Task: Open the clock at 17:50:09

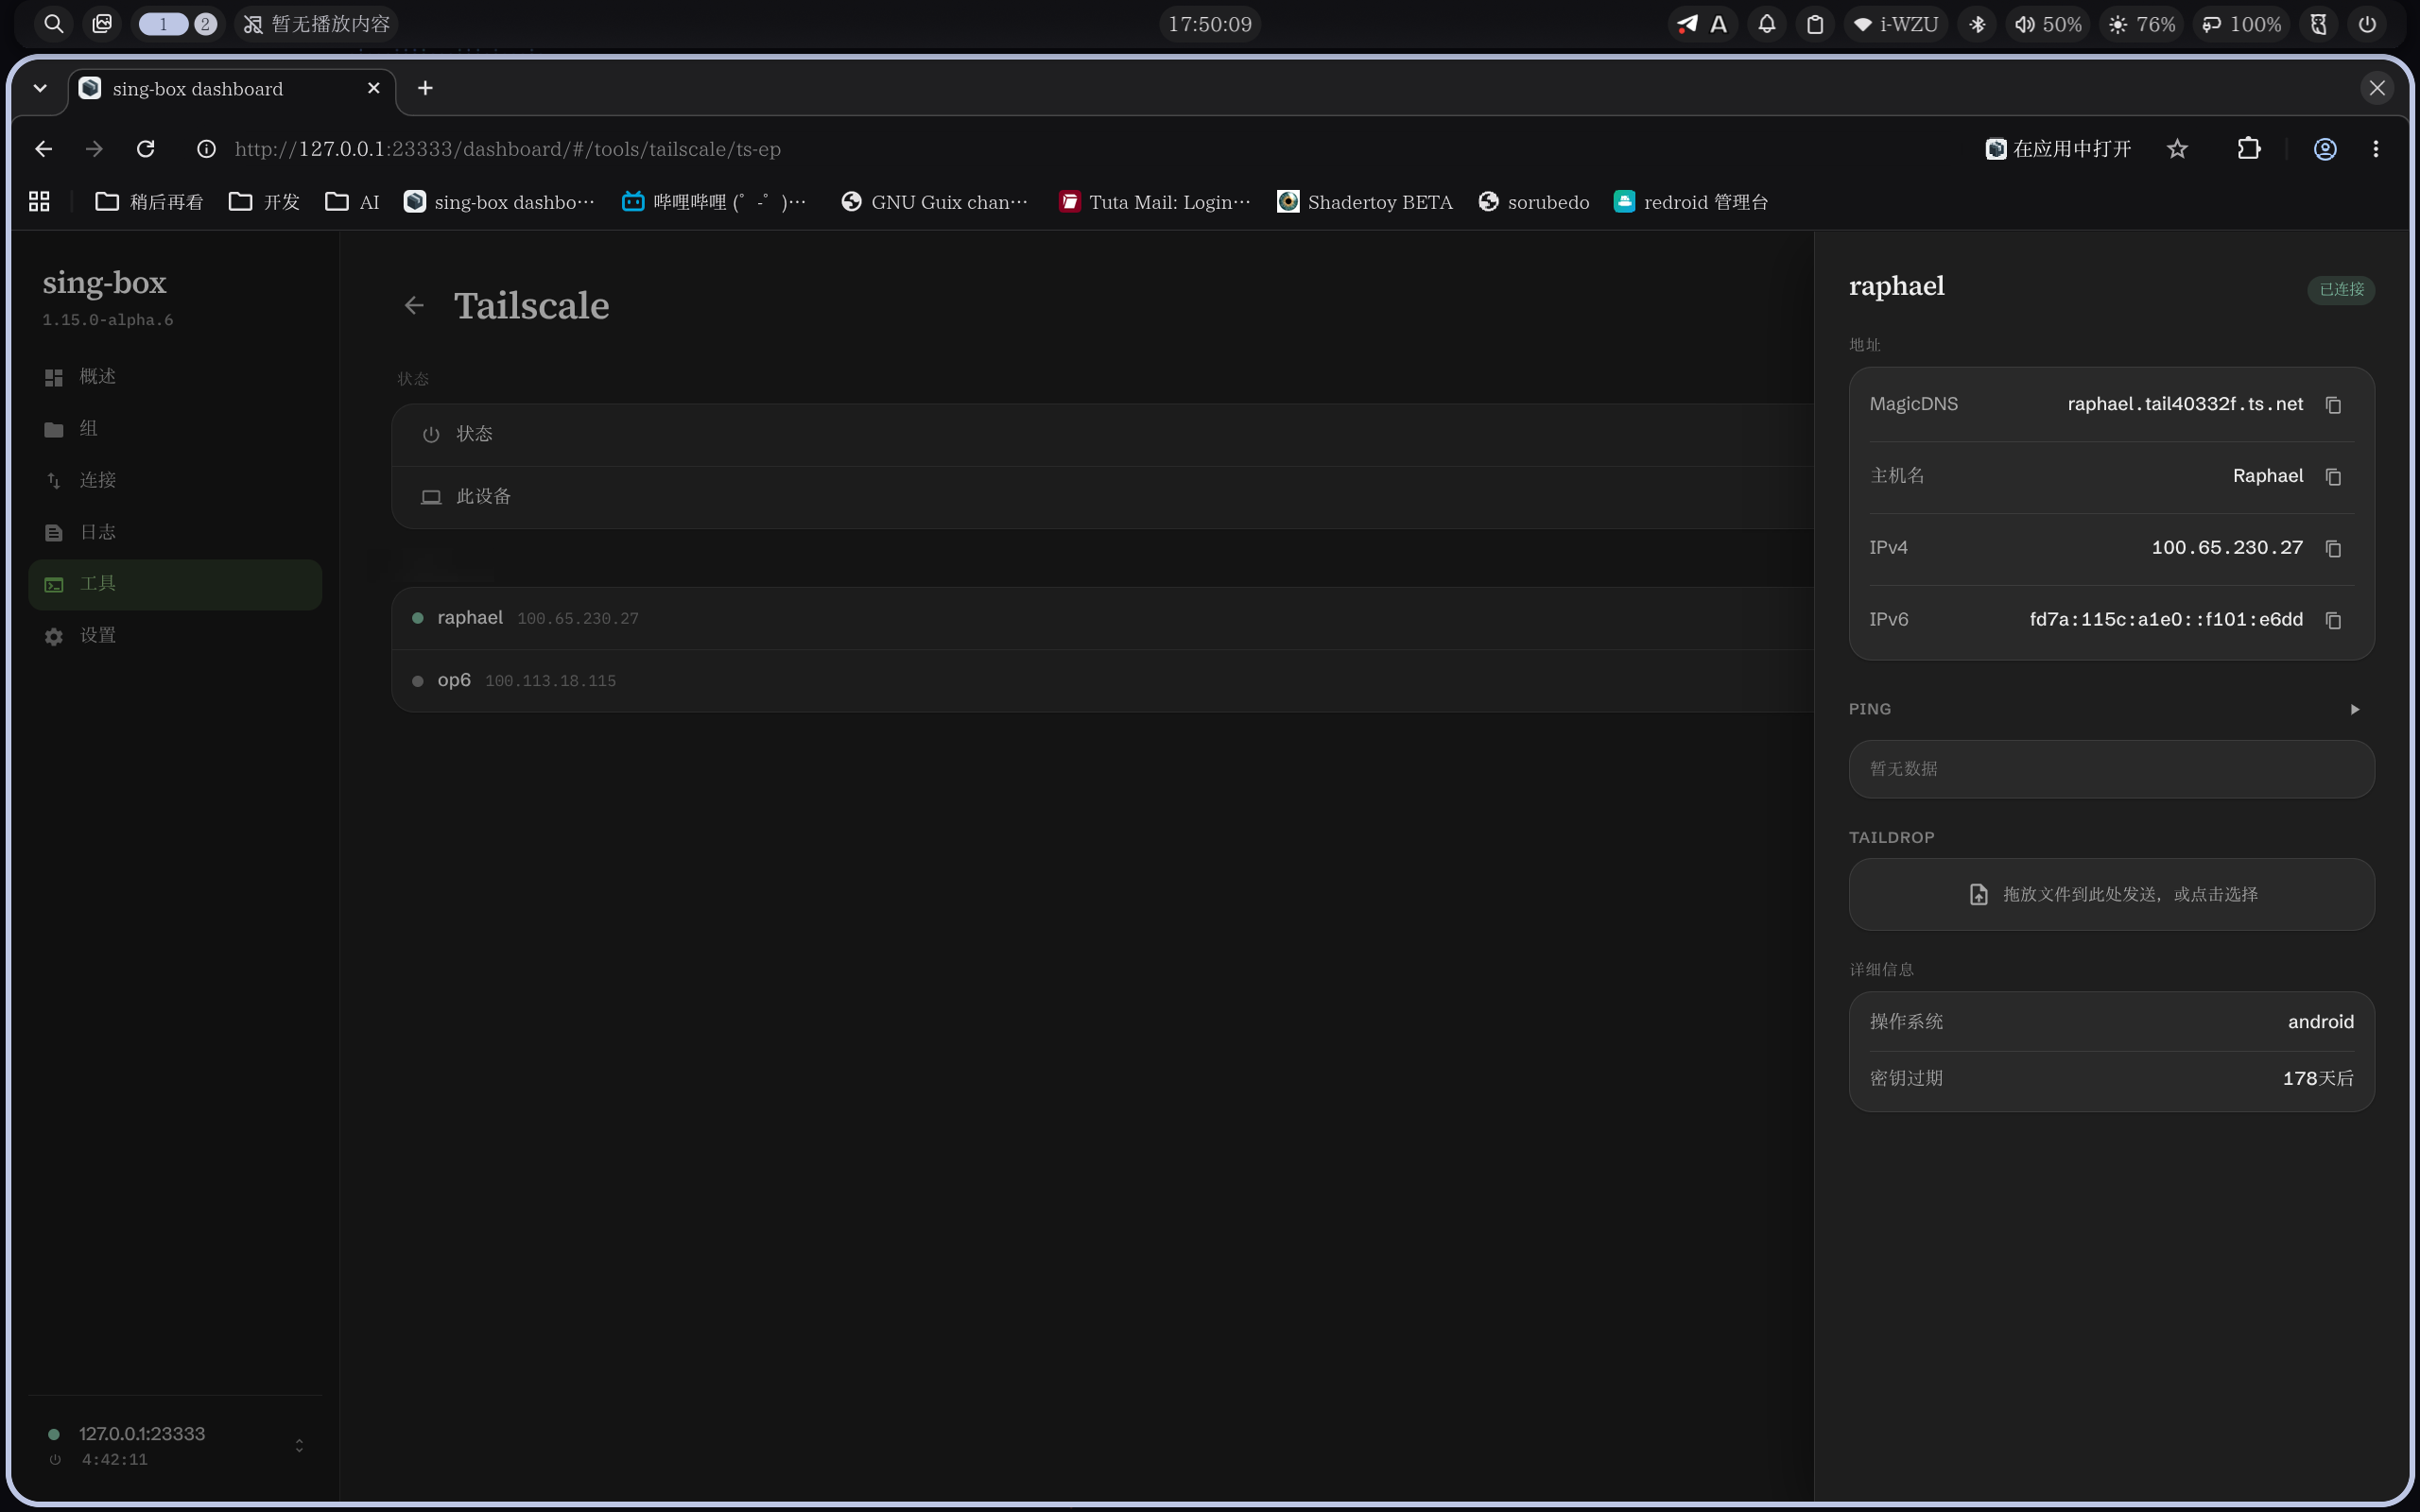Action: pos(1210,24)
